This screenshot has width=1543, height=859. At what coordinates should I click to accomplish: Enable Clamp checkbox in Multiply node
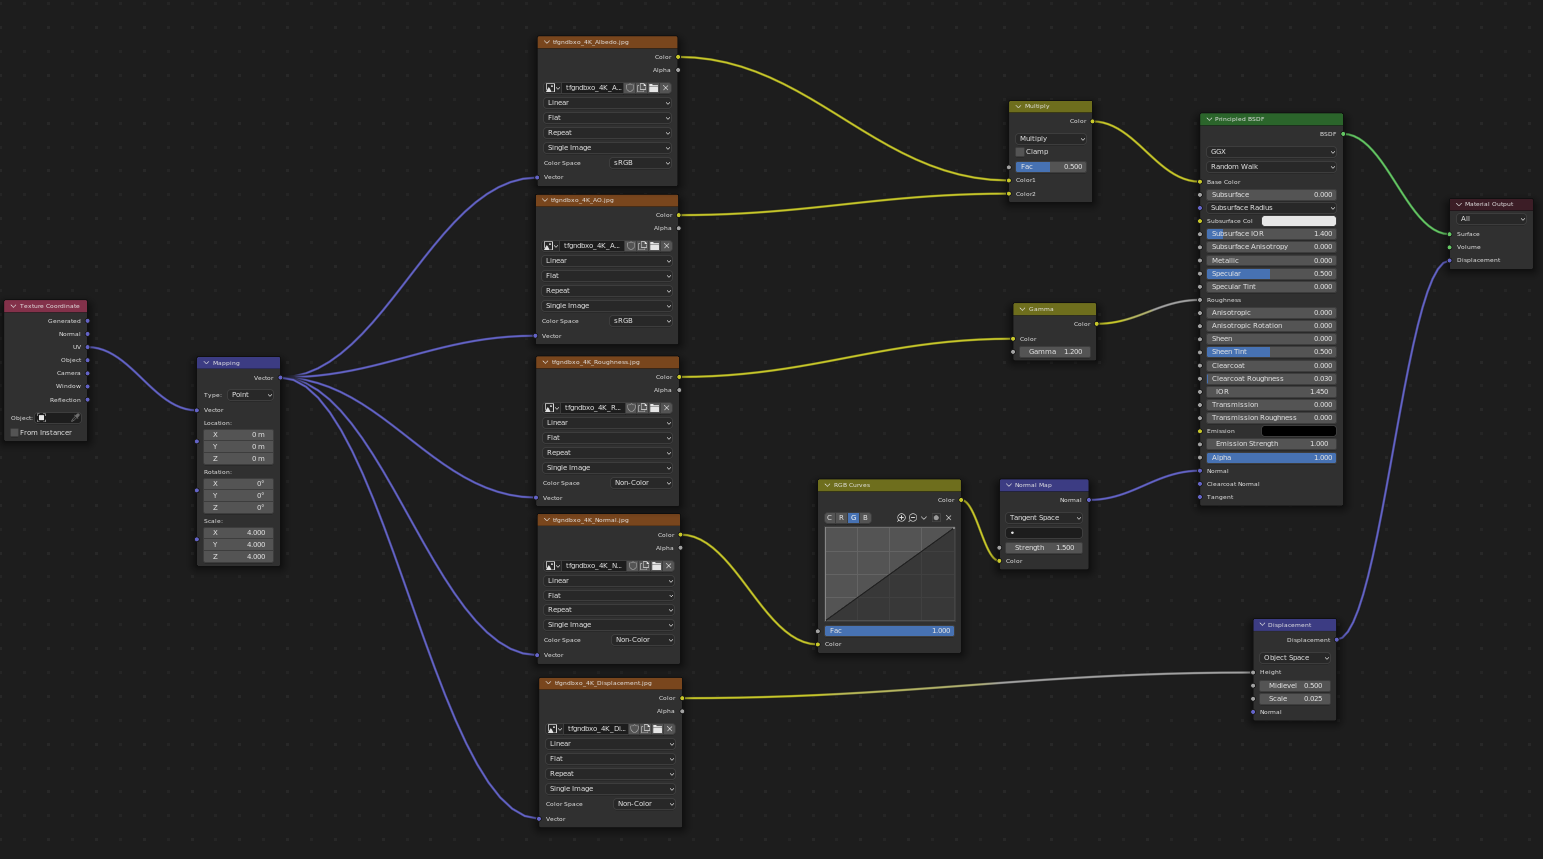(x=1020, y=152)
